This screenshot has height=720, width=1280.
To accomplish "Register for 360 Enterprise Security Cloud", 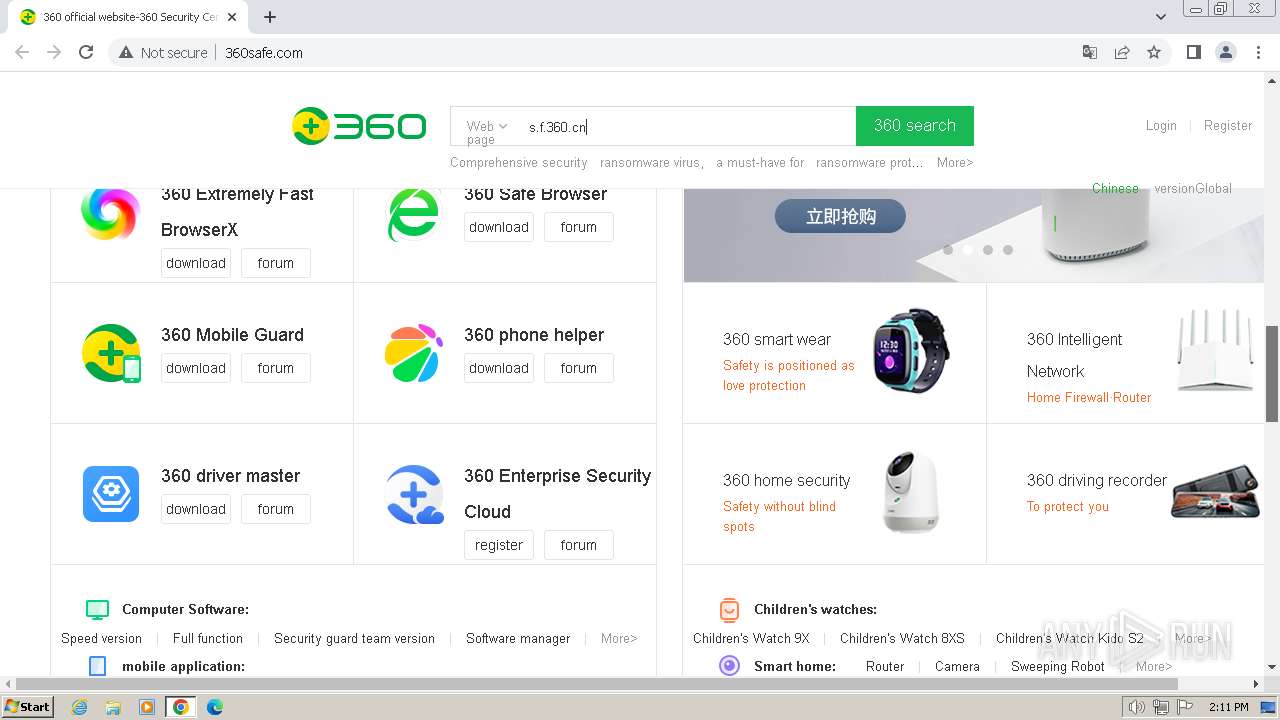I will tap(499, 545).
